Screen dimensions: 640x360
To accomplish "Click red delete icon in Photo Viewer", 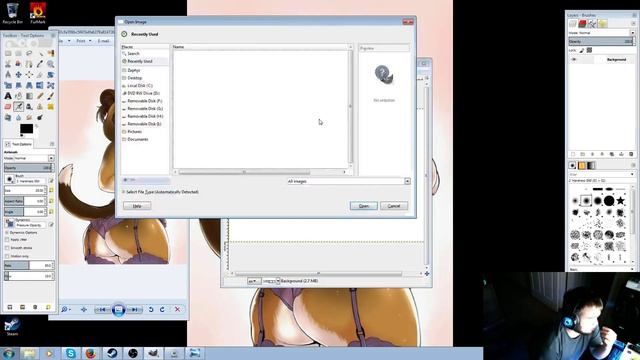I will (x=177, y=310).
